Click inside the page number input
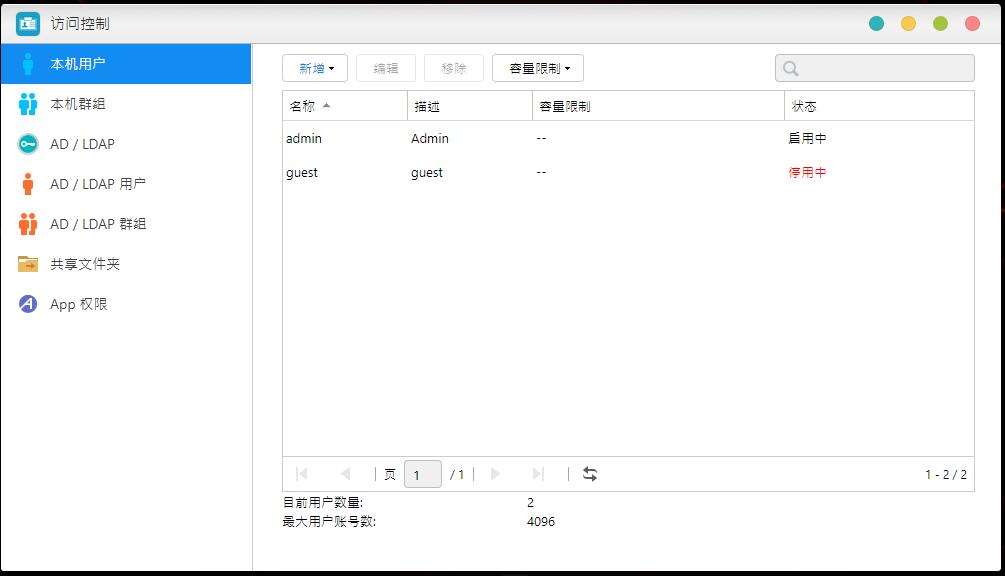 421,473
